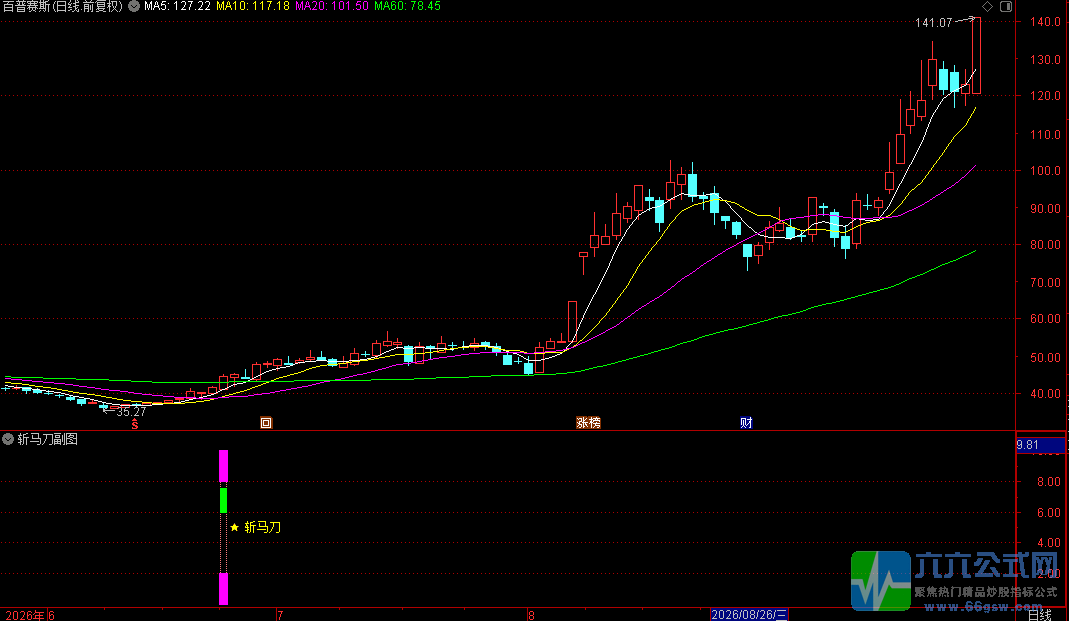Open the 六六公式网 watermark logo
Viewport: 1069px width, 621px height.
pos(954,581)
